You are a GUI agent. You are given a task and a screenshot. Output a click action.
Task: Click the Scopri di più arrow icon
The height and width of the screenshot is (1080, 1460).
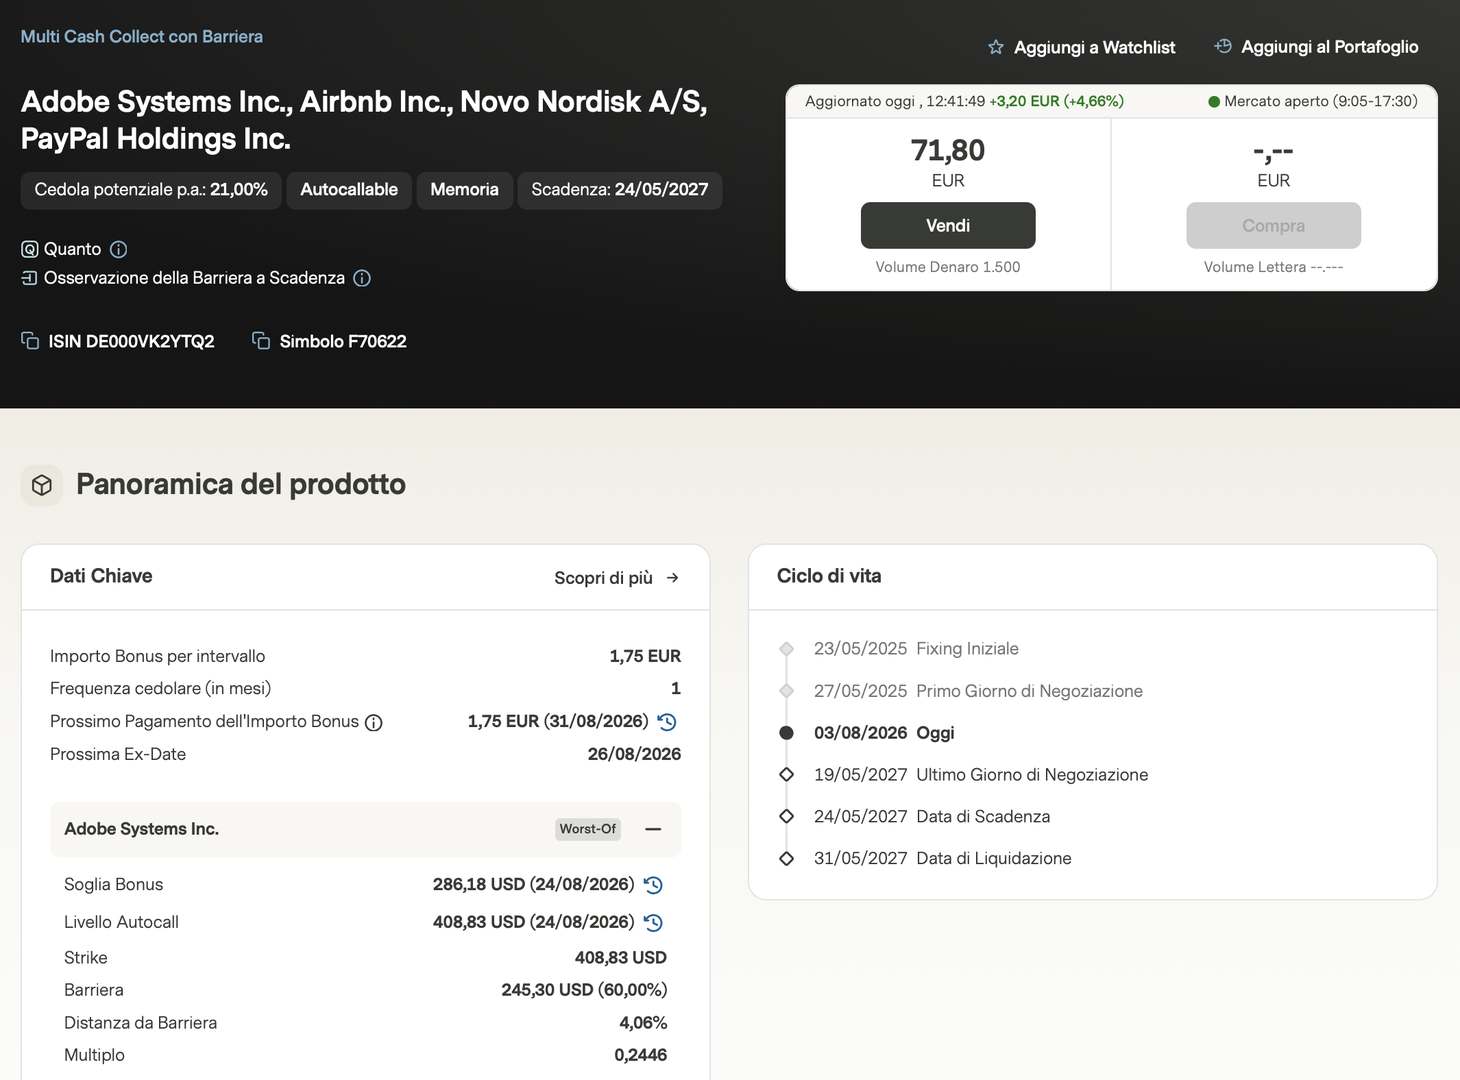pos(672,578)
